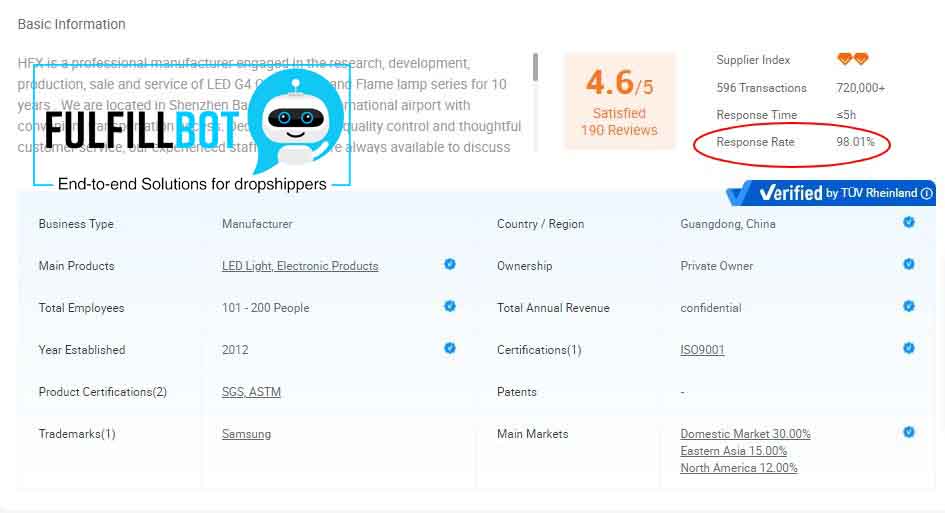Viewport: 945px width, 513px height.
Task: Click the Supplier Index diamond icons
Action: tap(852, 60)
